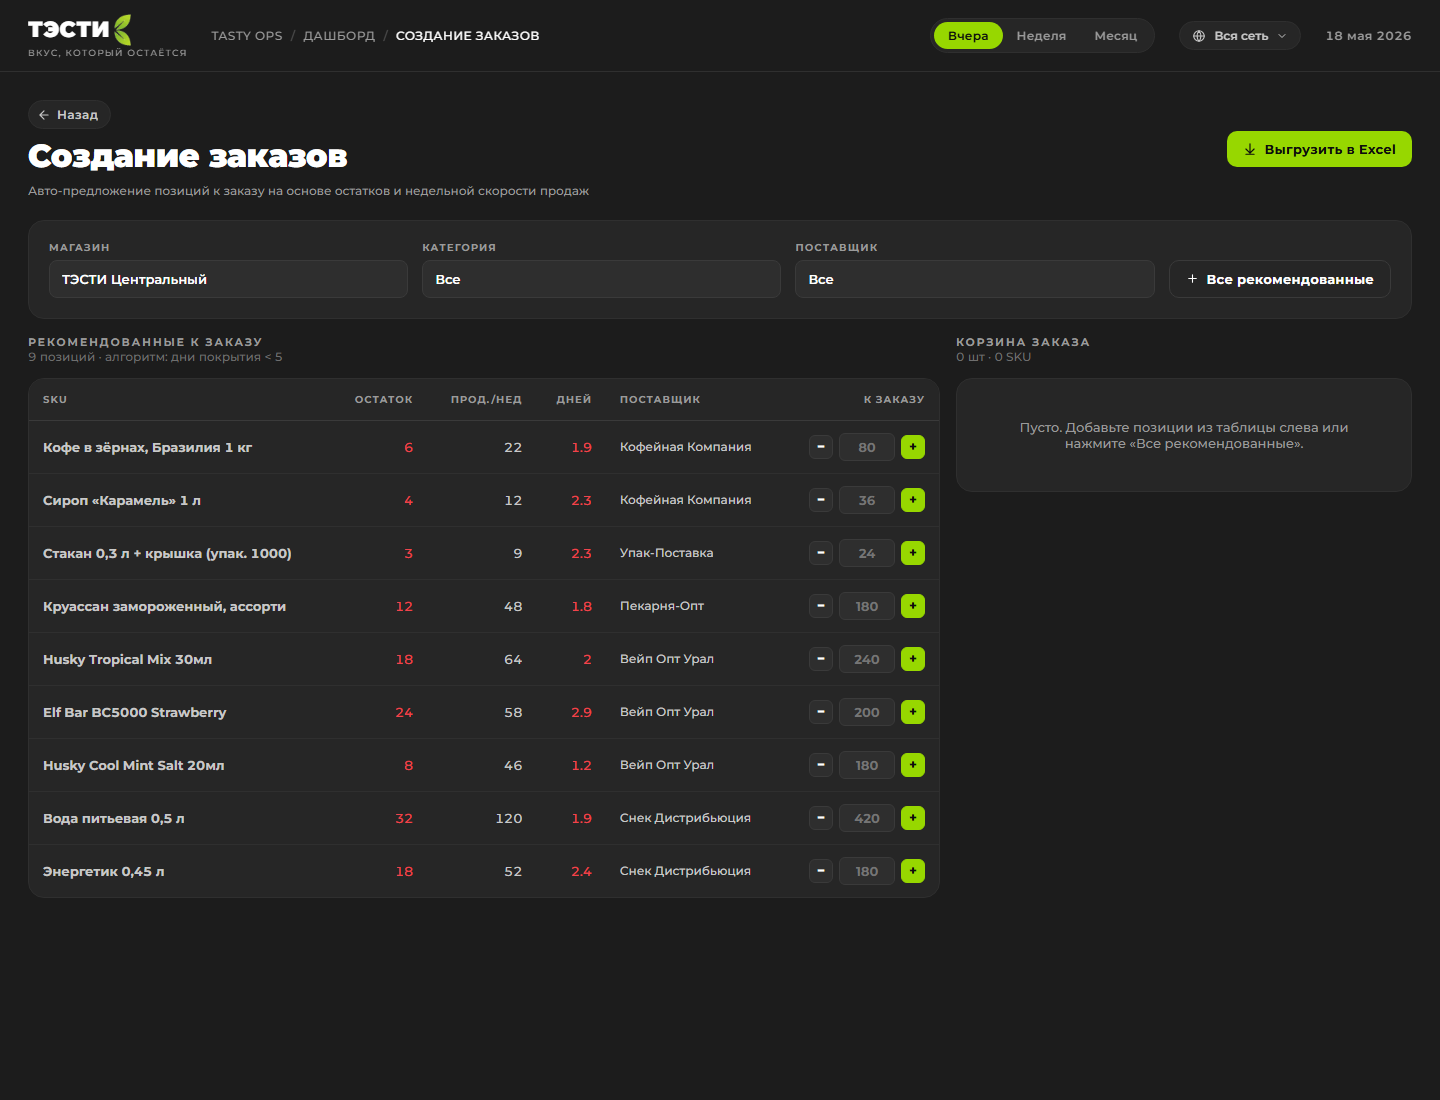Click quantity field 420 for Вода питьевая
Screen dimensions: 1440x1100
[x=867, y=818]
